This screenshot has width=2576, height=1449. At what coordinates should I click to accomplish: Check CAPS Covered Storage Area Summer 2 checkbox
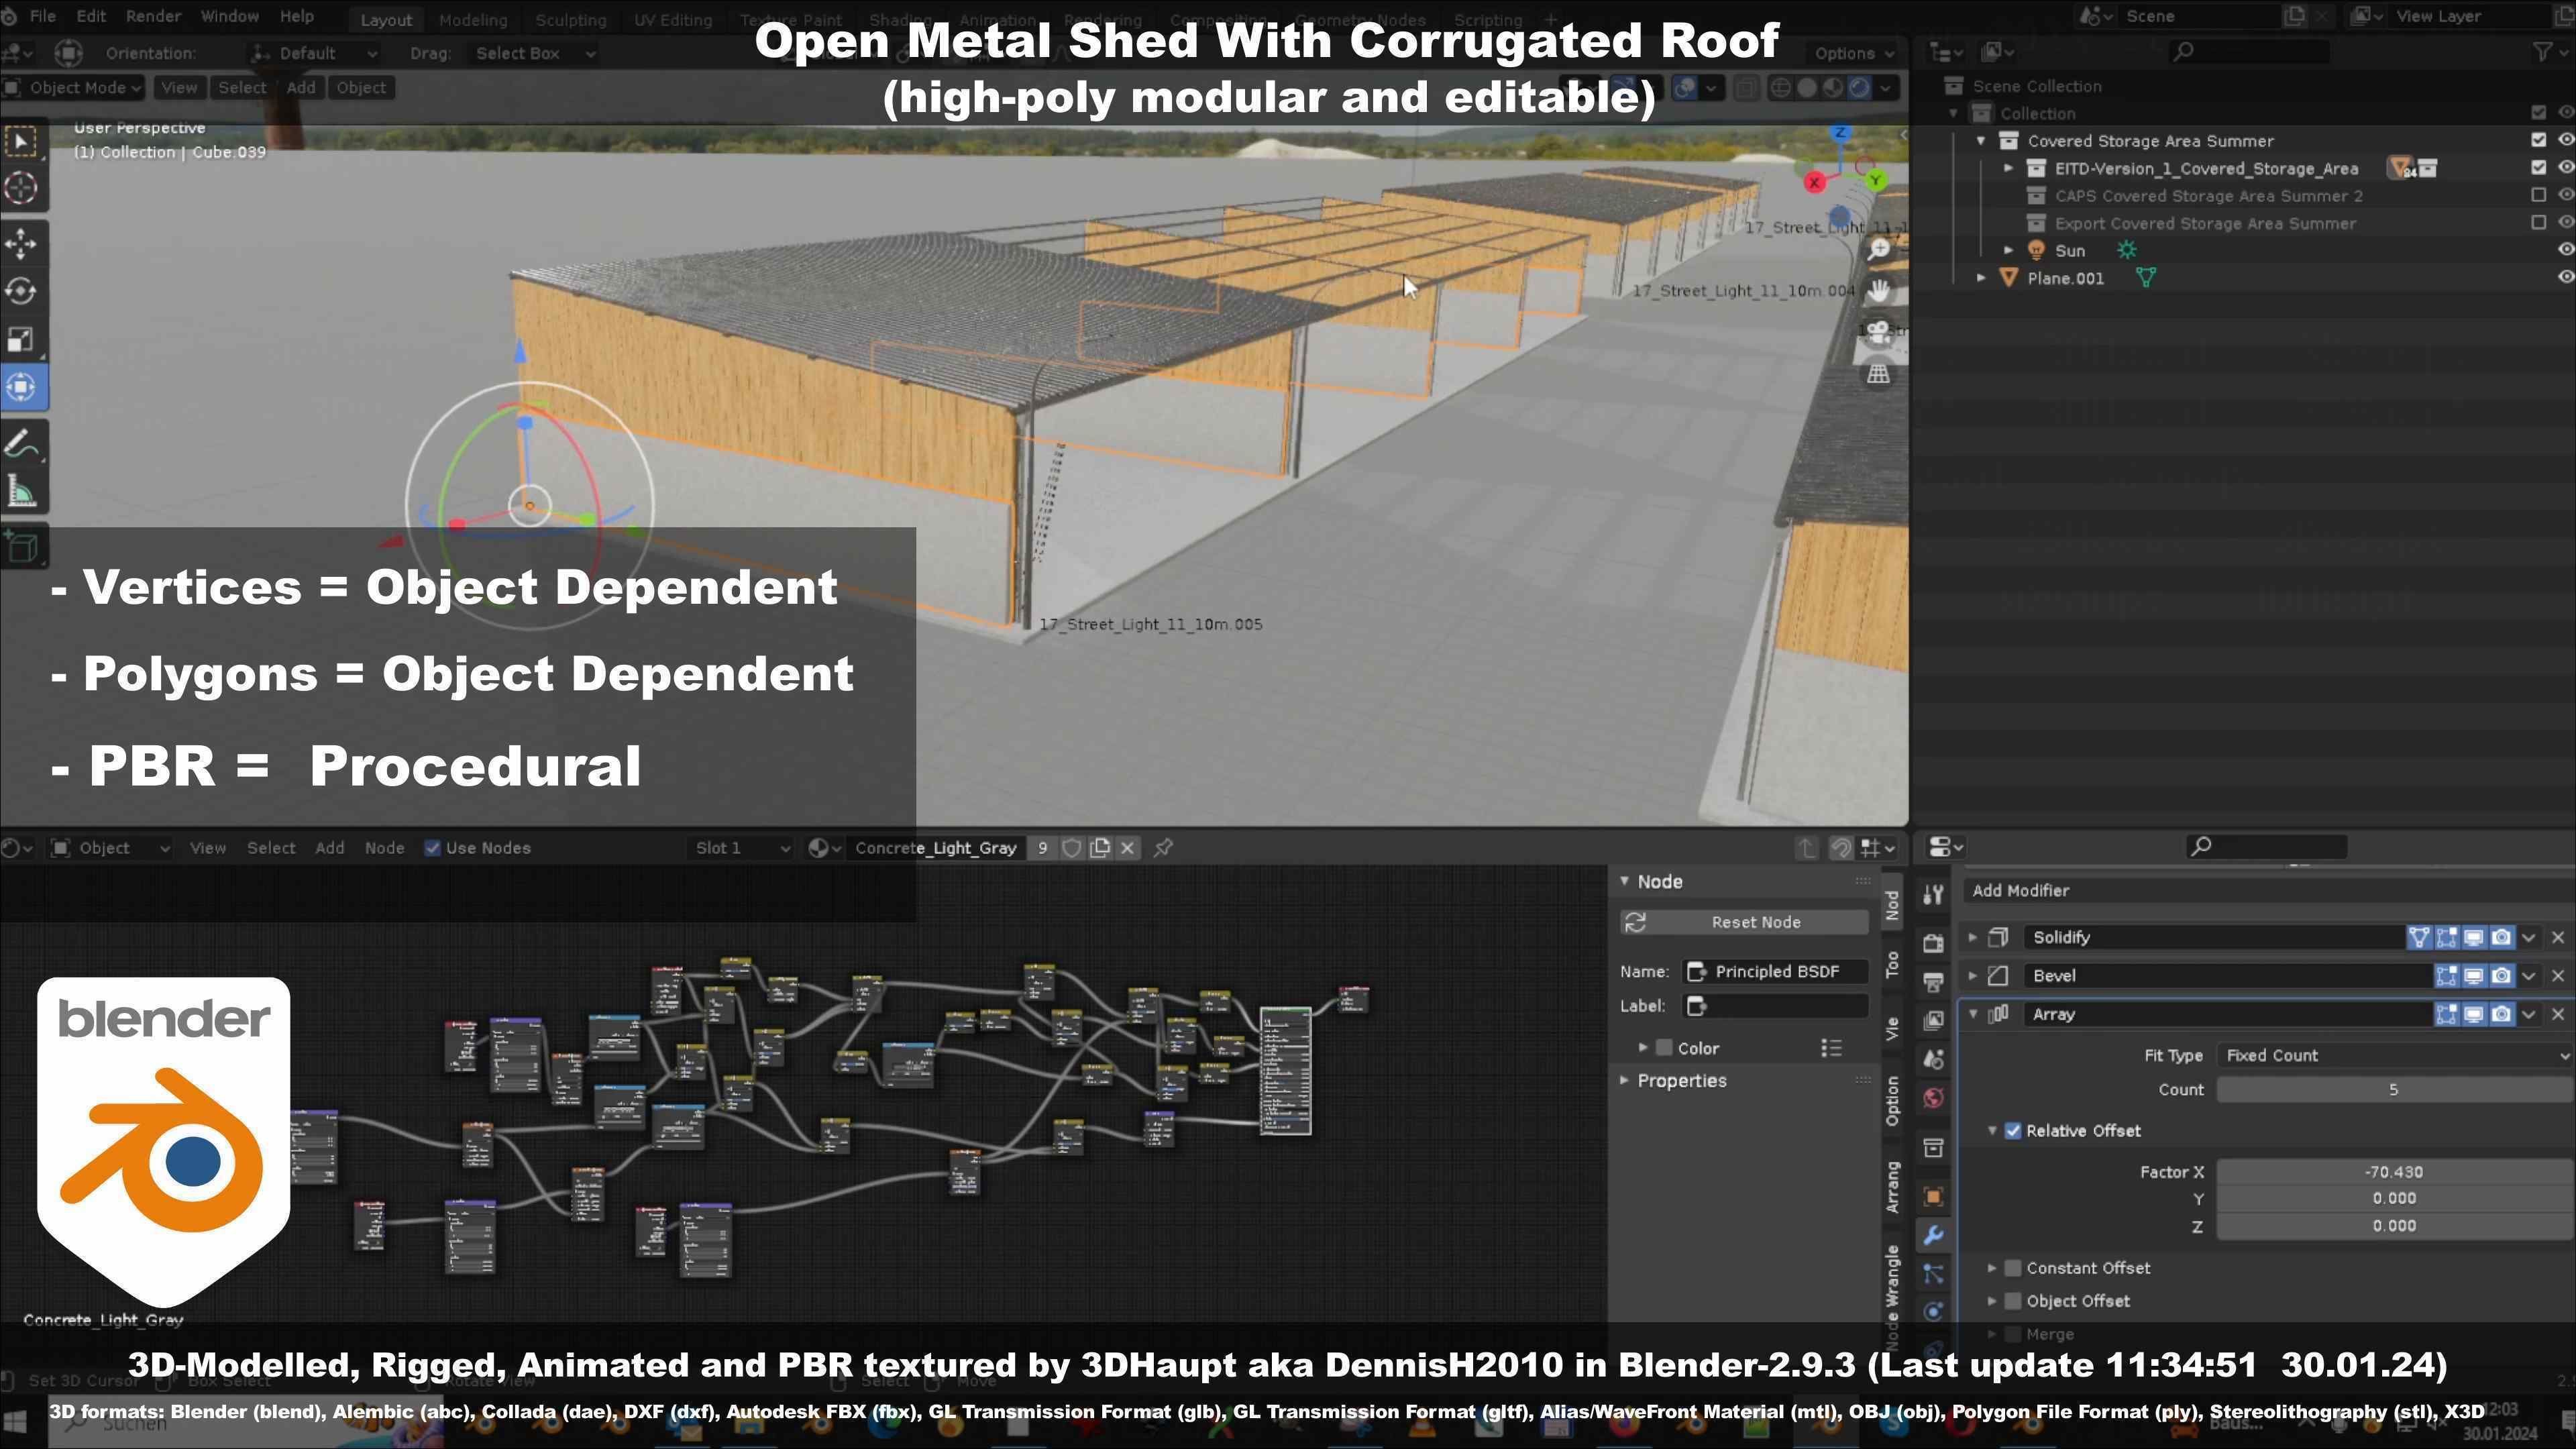[x=2538, y=195]
